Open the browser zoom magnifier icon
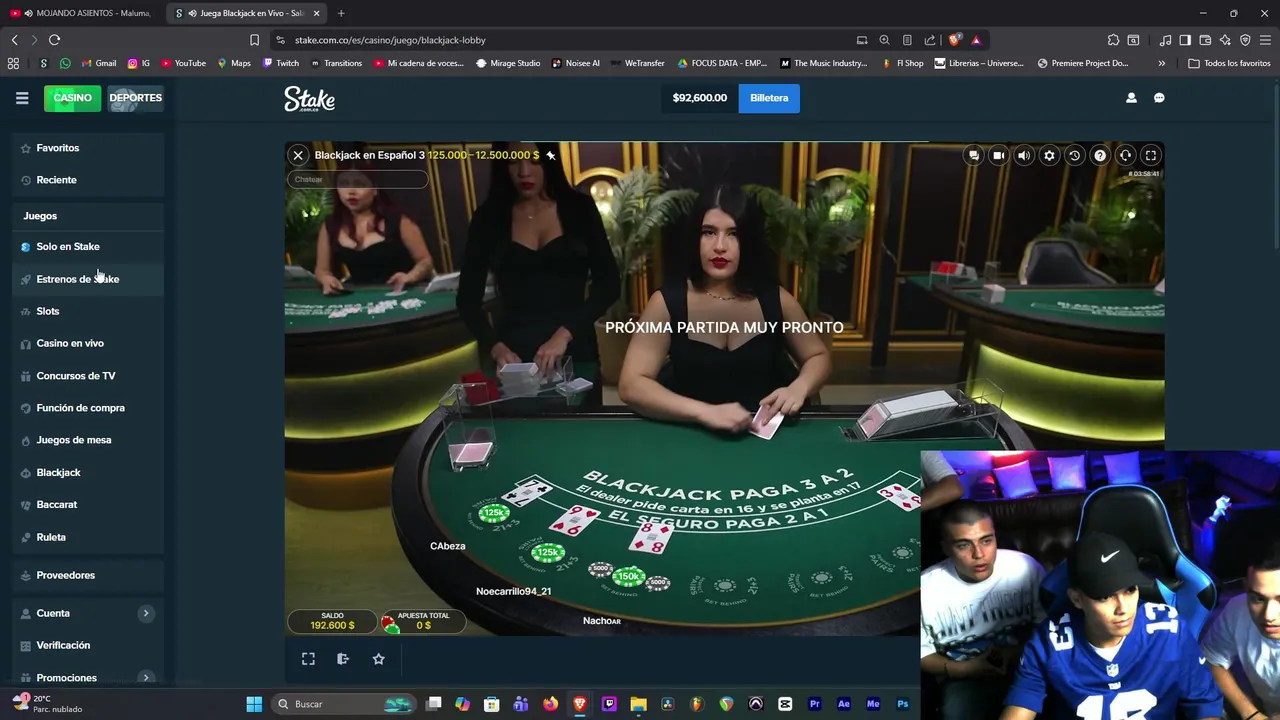 884,40
